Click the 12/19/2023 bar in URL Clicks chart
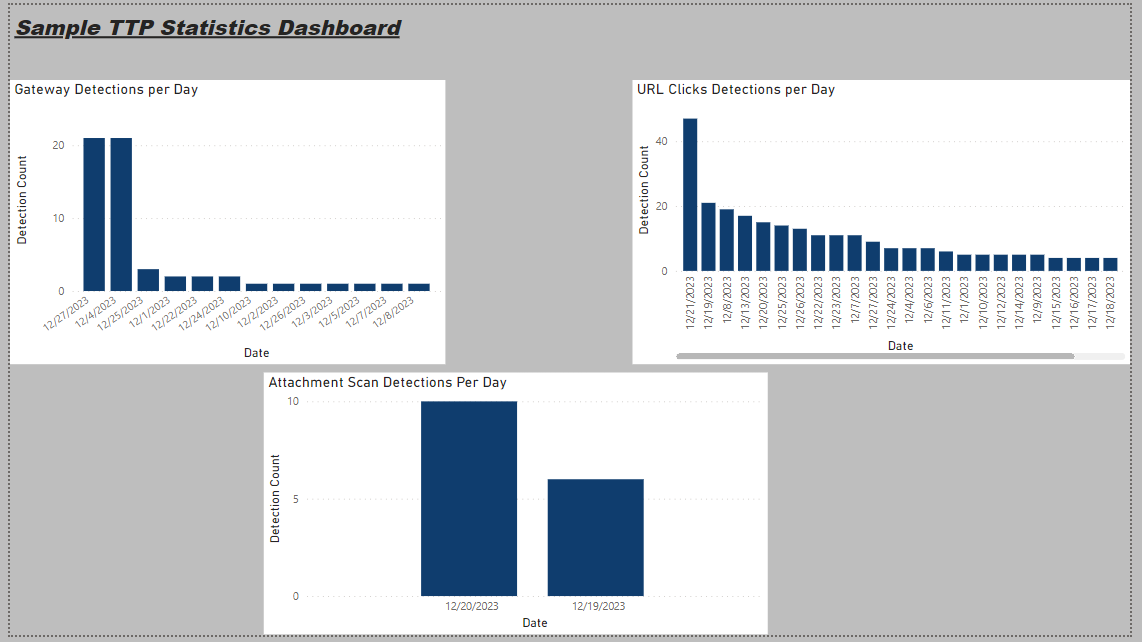1142x642 pixels. (x=708, y=237)
